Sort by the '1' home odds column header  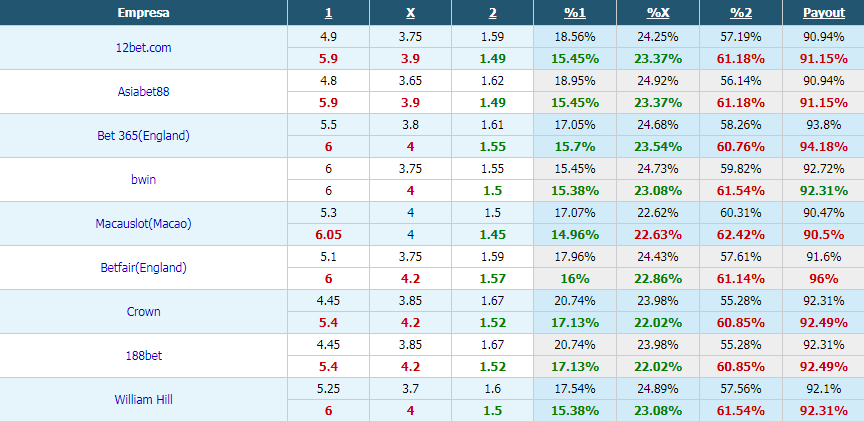click(x=328, y=13)
